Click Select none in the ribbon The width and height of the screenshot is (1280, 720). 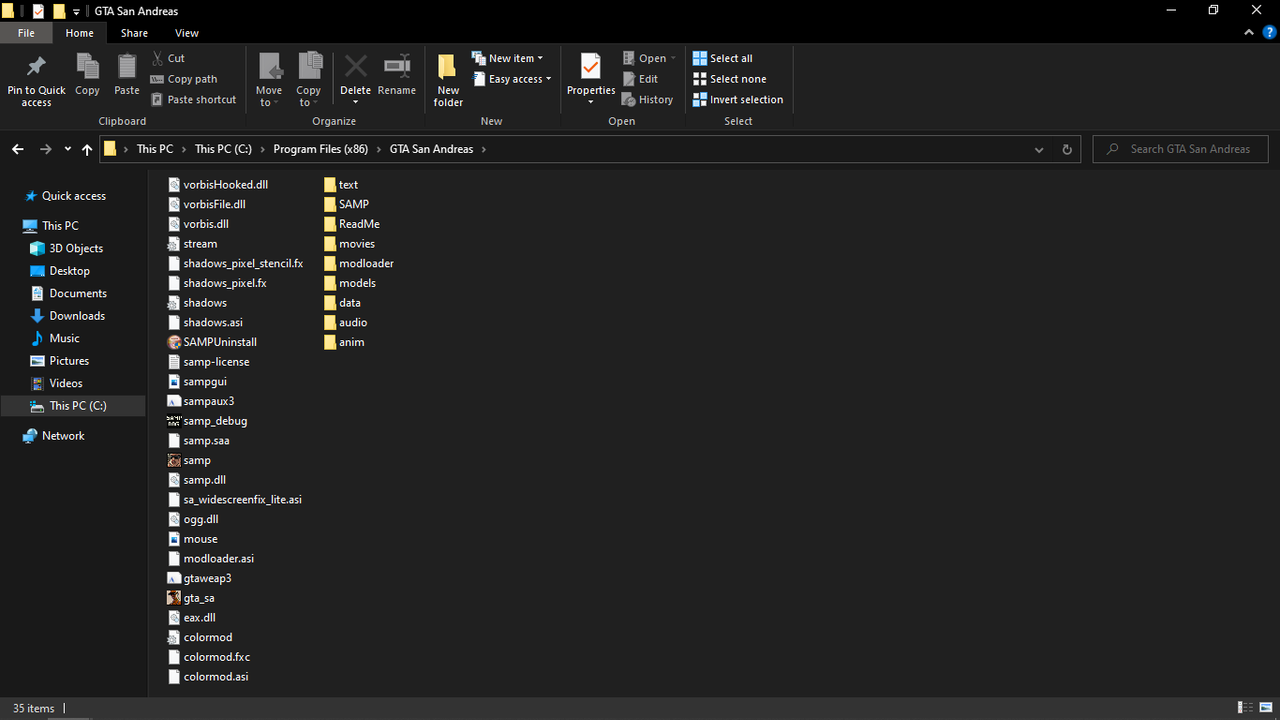coord(730,79)
